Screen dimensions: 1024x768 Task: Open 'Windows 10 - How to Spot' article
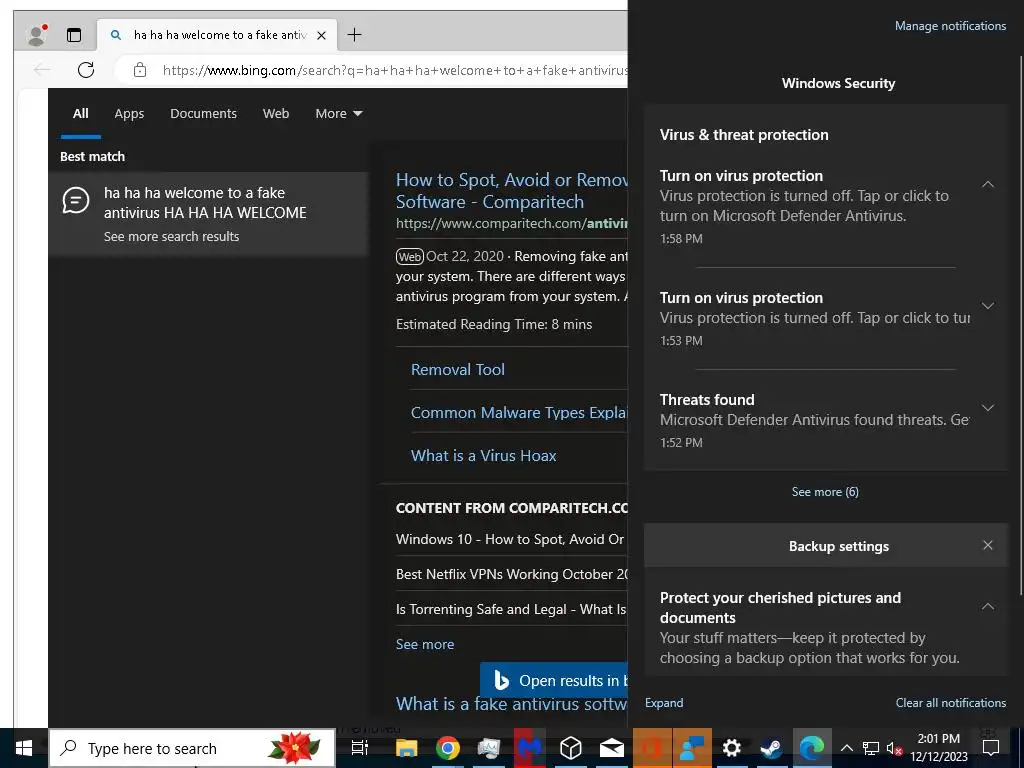coord(511,539)
